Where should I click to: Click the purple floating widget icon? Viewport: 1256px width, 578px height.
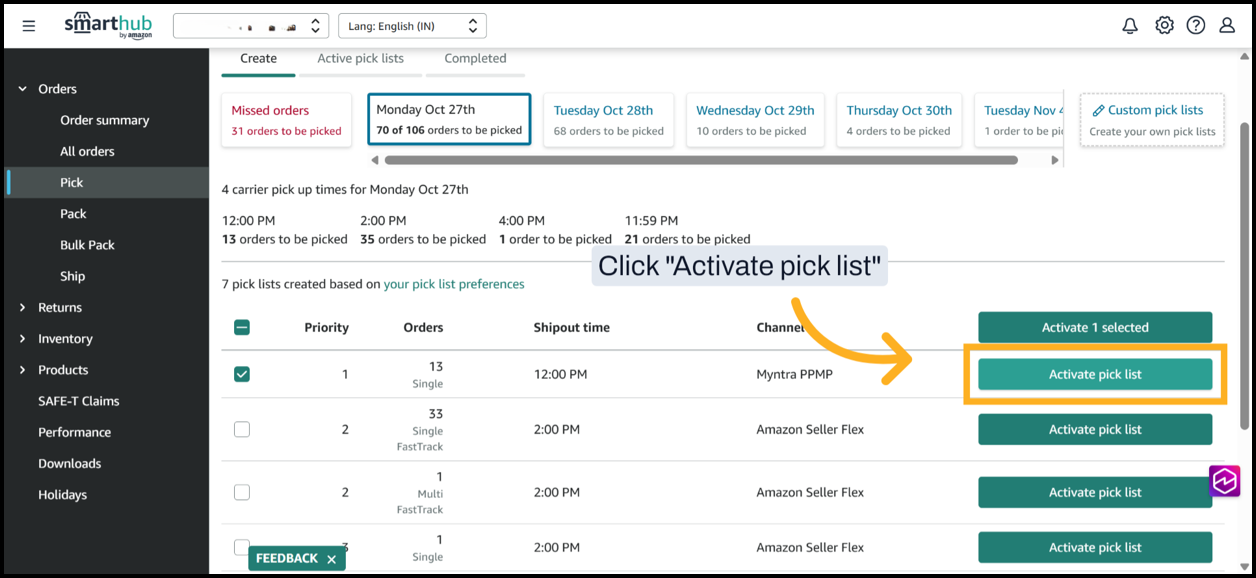pos(1225,481)
